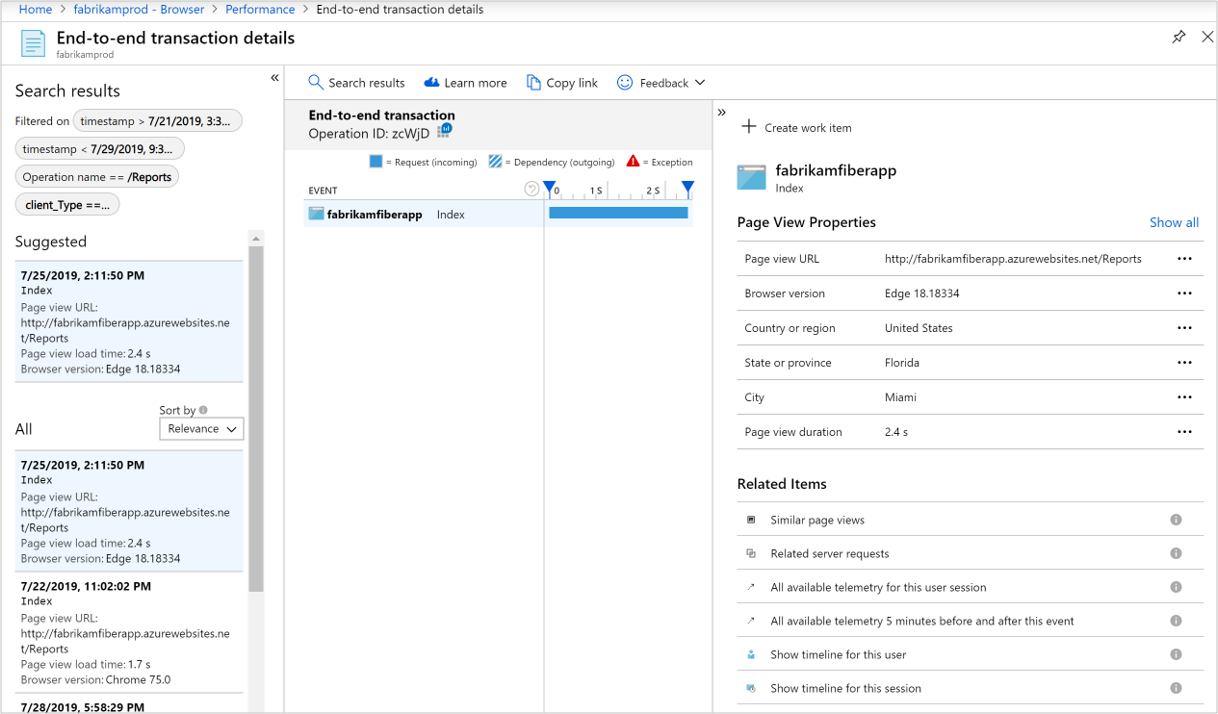Image resolution: width=1218 pixels, height=714 pixels.
Task: Open Related server requests
Action: [829, 553]
